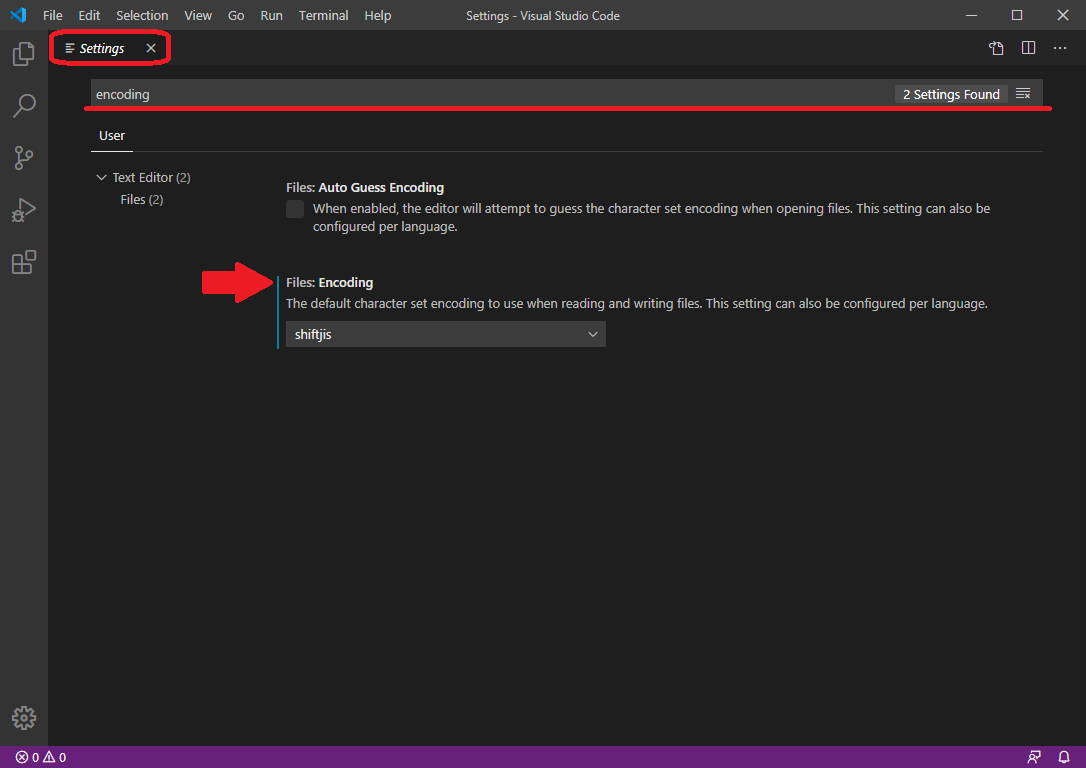
Task: Open the View menu
Action: point(198,15)
